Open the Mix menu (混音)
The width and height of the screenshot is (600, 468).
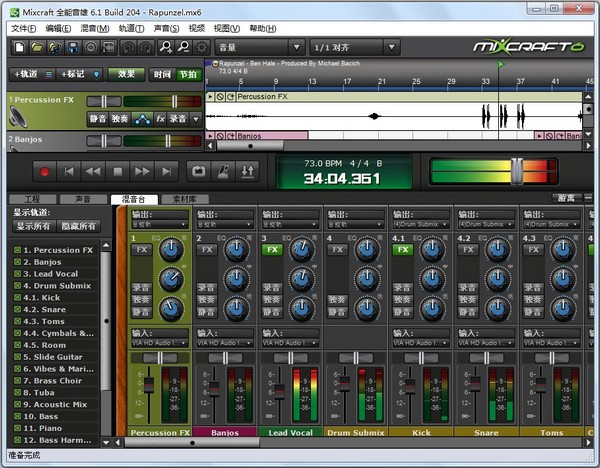(95, 28)
